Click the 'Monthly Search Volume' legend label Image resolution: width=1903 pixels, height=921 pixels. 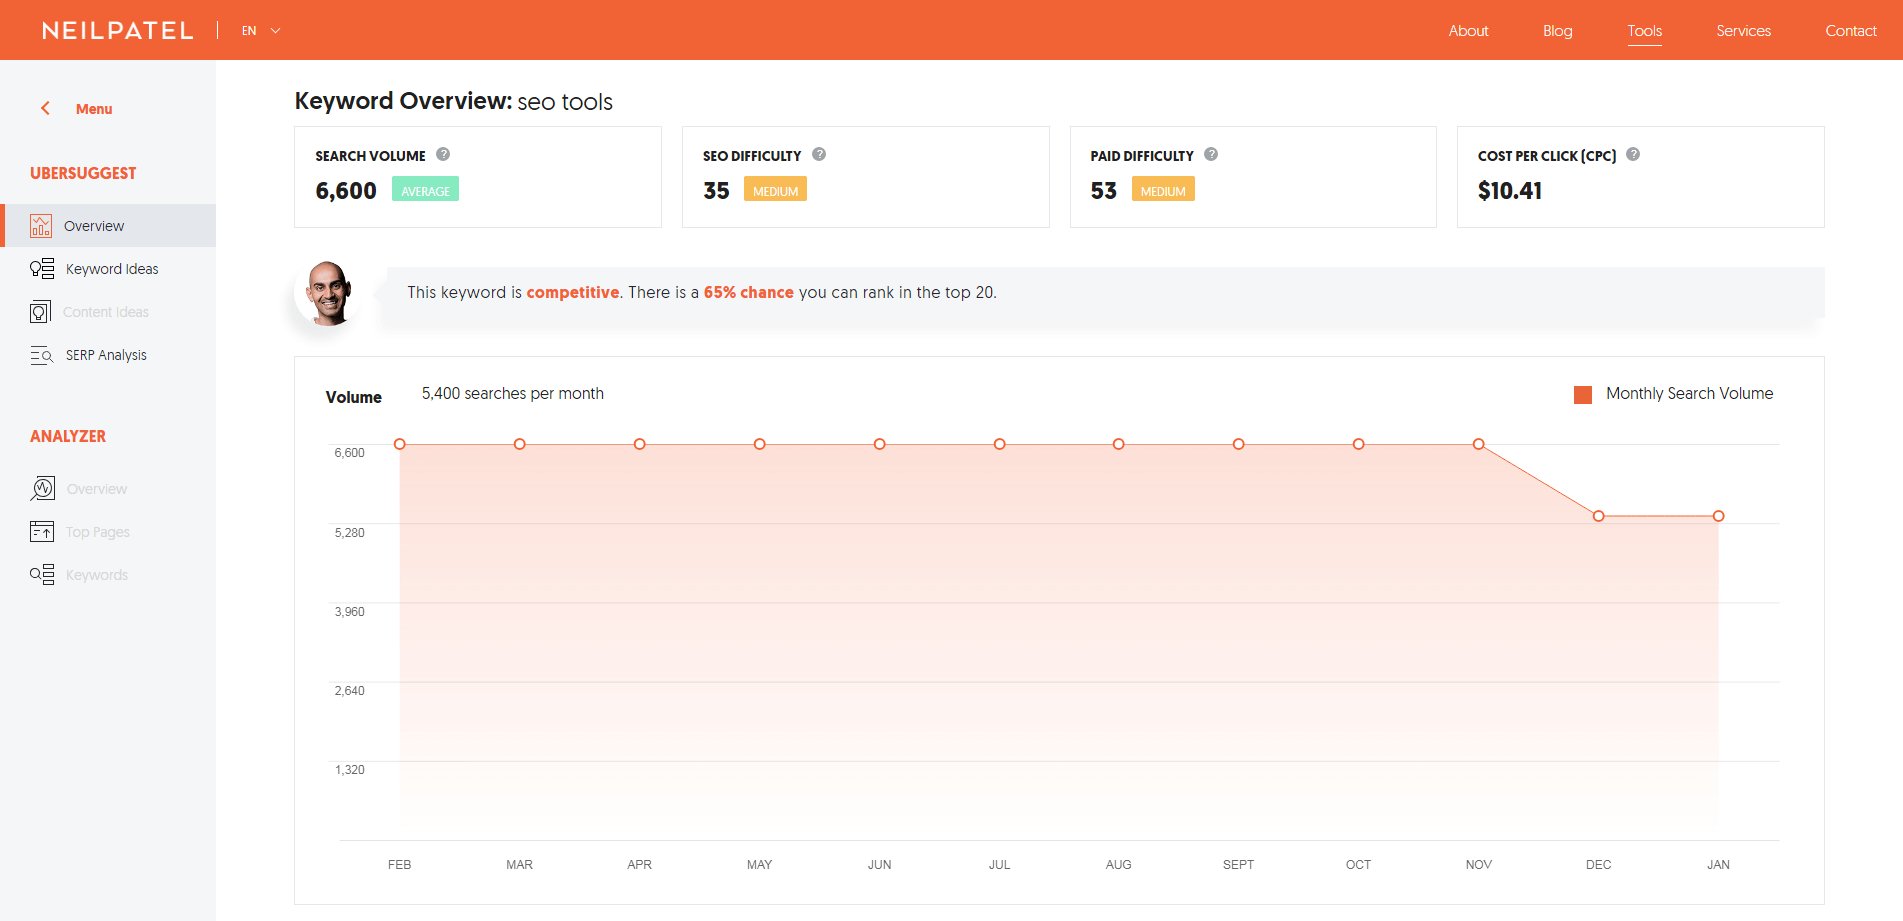[1690, 394]
